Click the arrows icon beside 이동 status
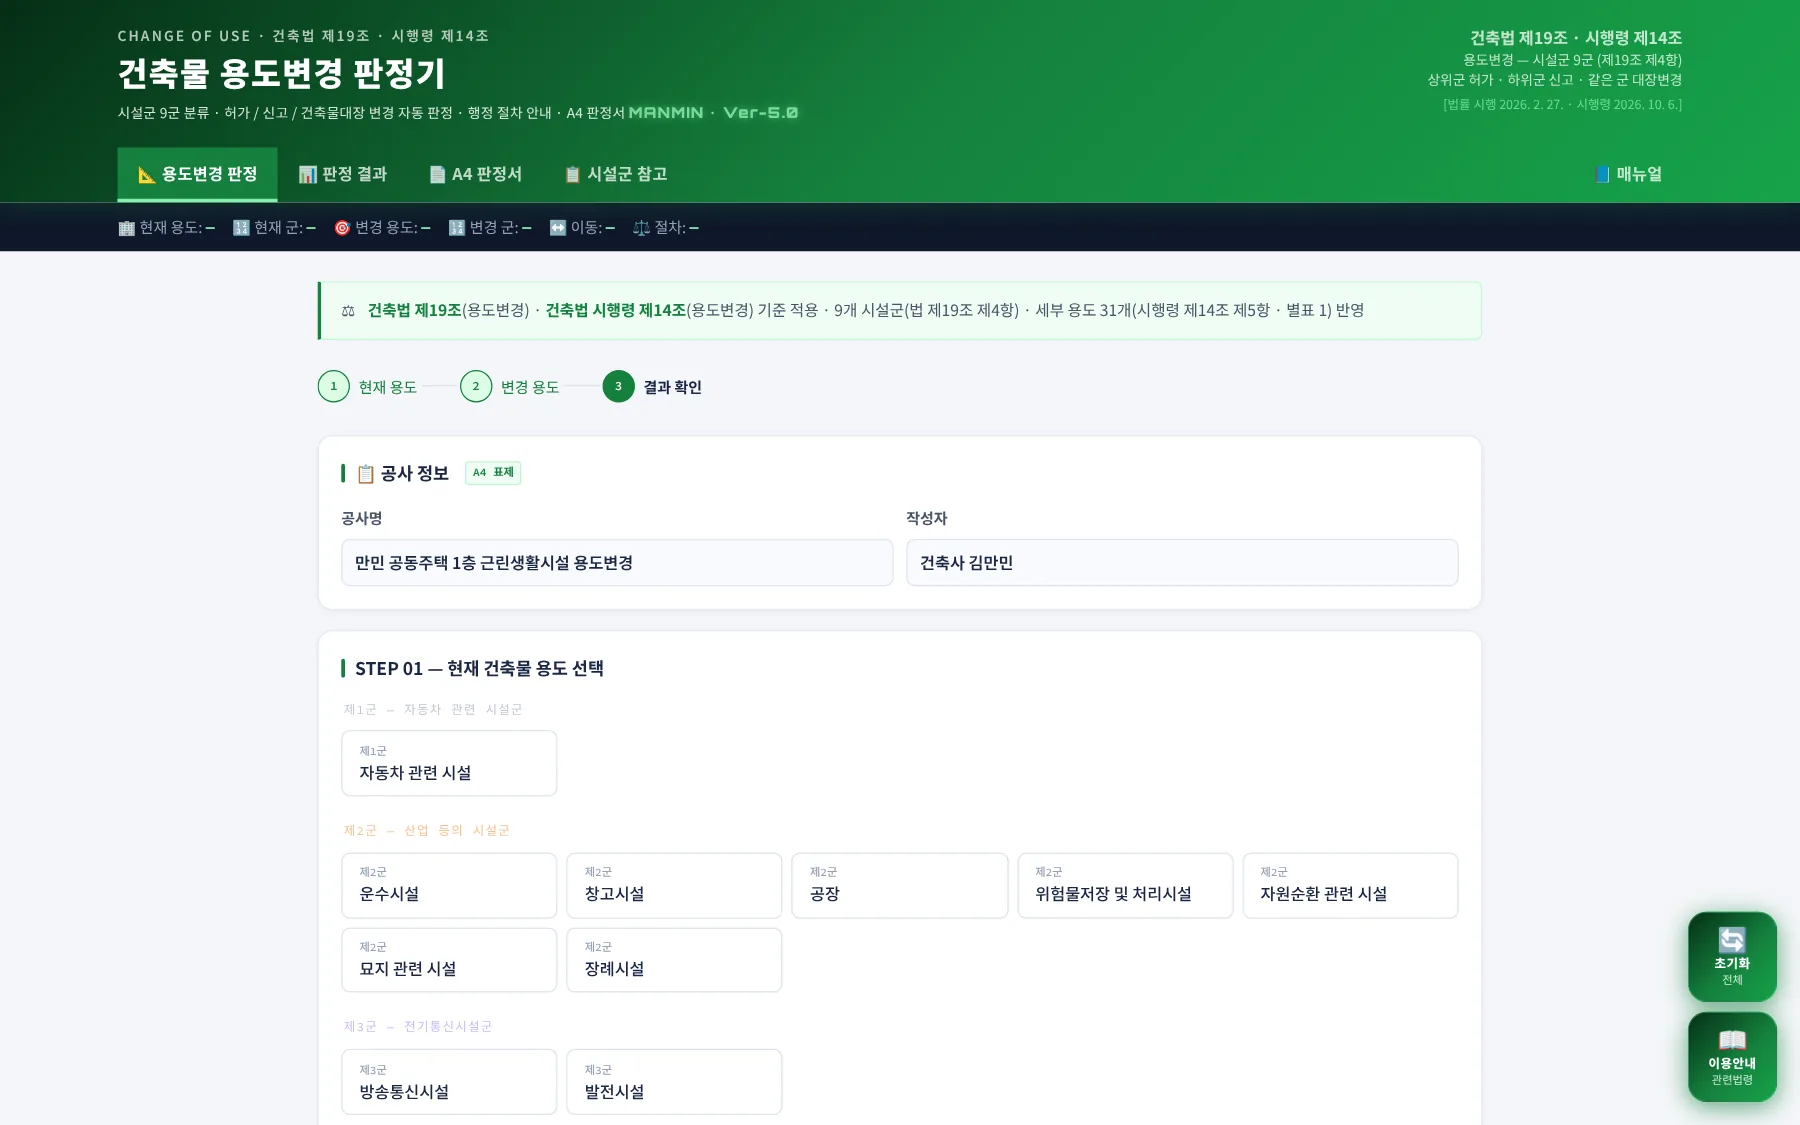1800x1125 pixels. pos(558,228)
